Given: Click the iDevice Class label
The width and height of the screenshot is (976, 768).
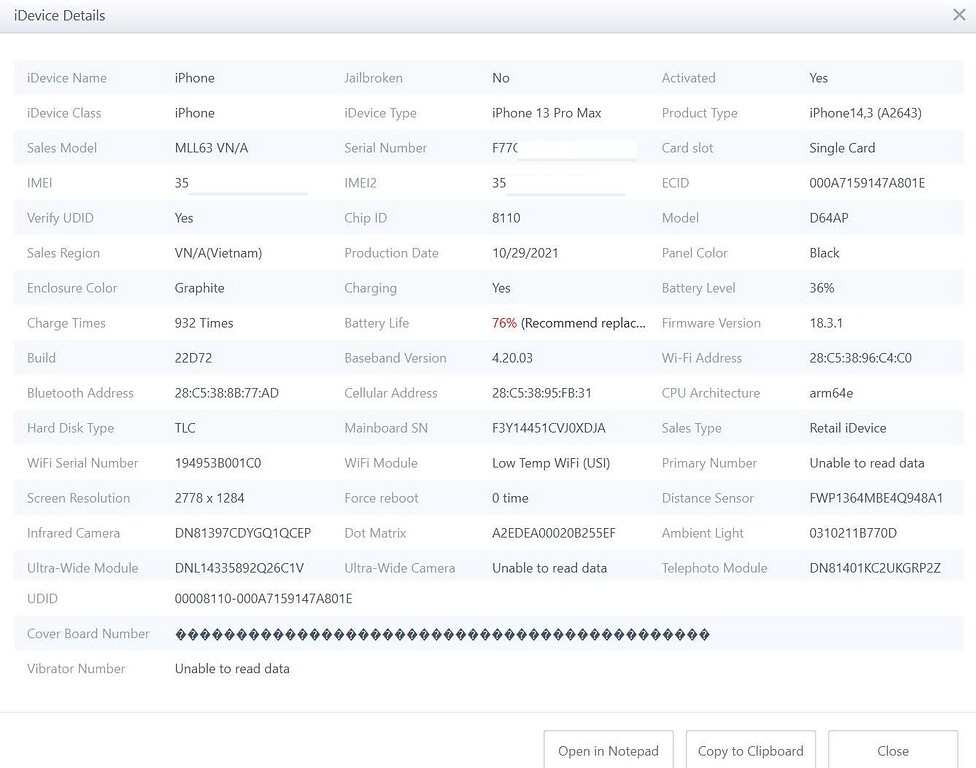Looking at the screenshot, I should pyautogui.click(x=63, y=113).
